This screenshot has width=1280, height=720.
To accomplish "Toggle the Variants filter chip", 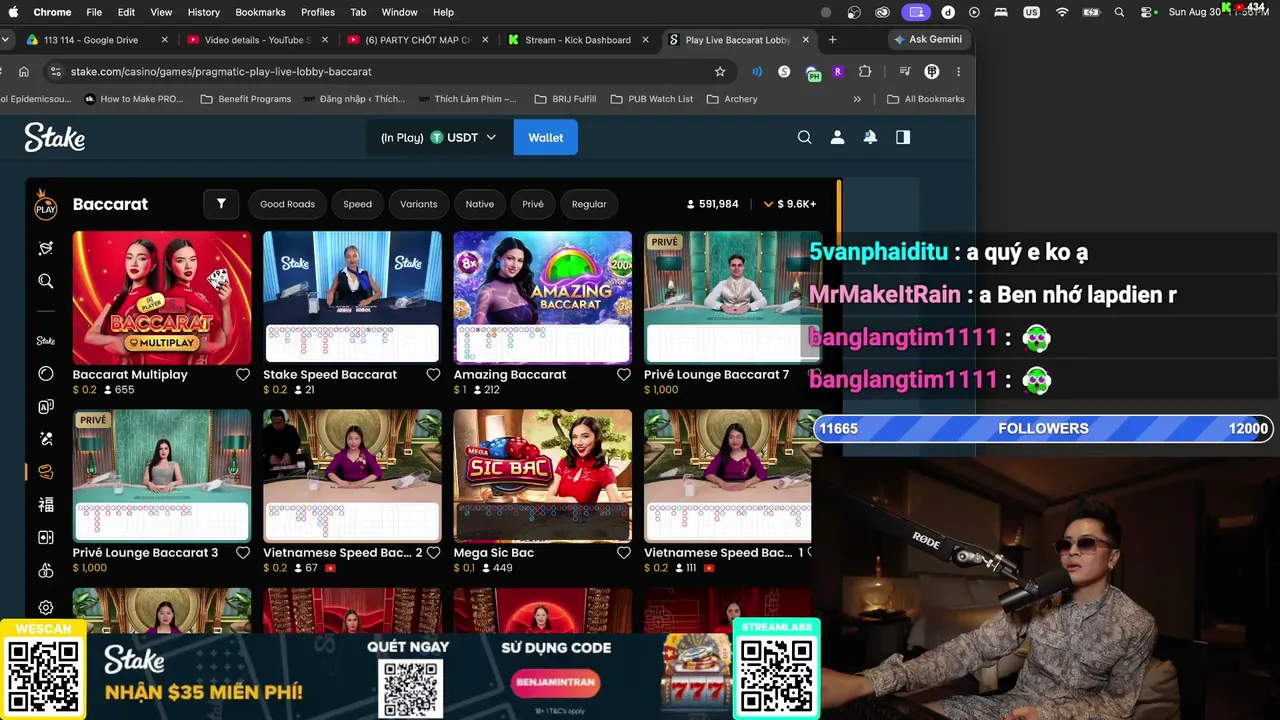I will 418,204.
